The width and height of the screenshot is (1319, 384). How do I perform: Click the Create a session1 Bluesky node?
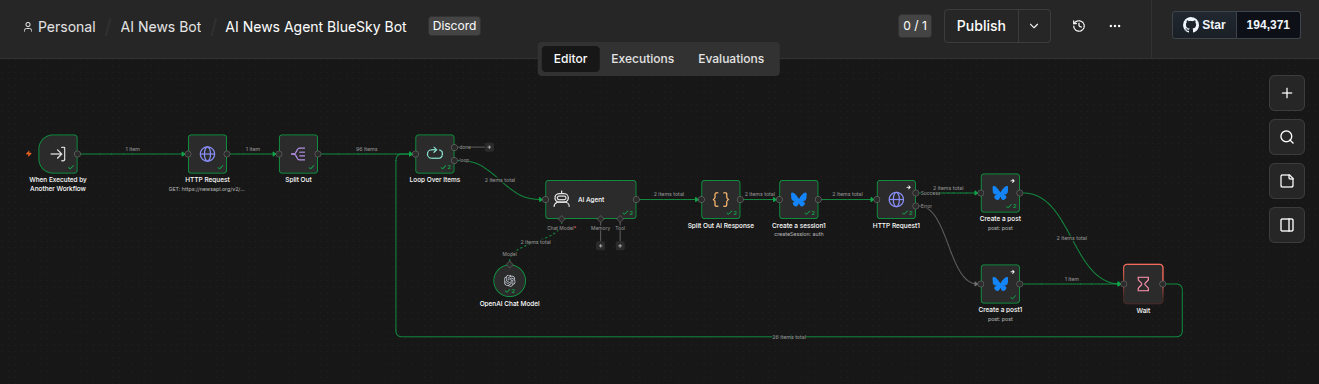pos(799,199)
